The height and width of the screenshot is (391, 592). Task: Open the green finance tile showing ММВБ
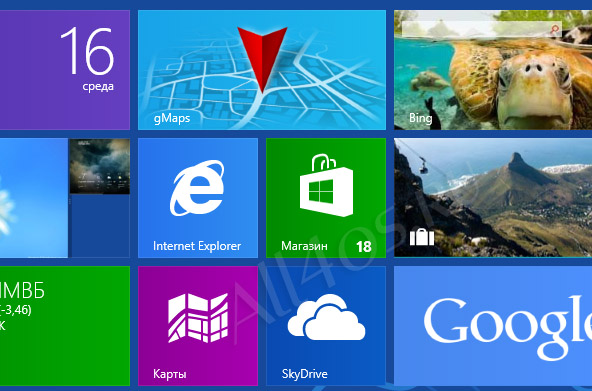pyautogui.click(x=65, y=326)
